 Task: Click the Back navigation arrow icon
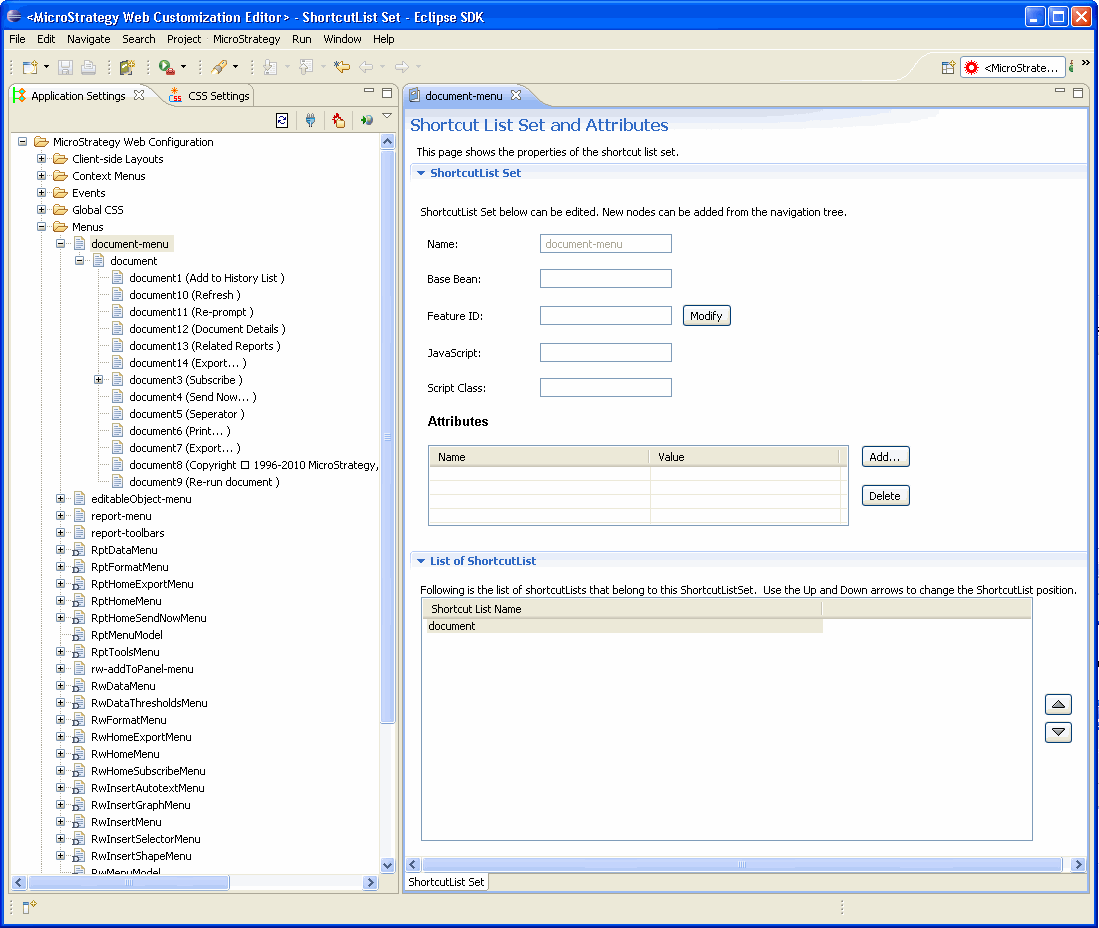[x=366, y=67]
